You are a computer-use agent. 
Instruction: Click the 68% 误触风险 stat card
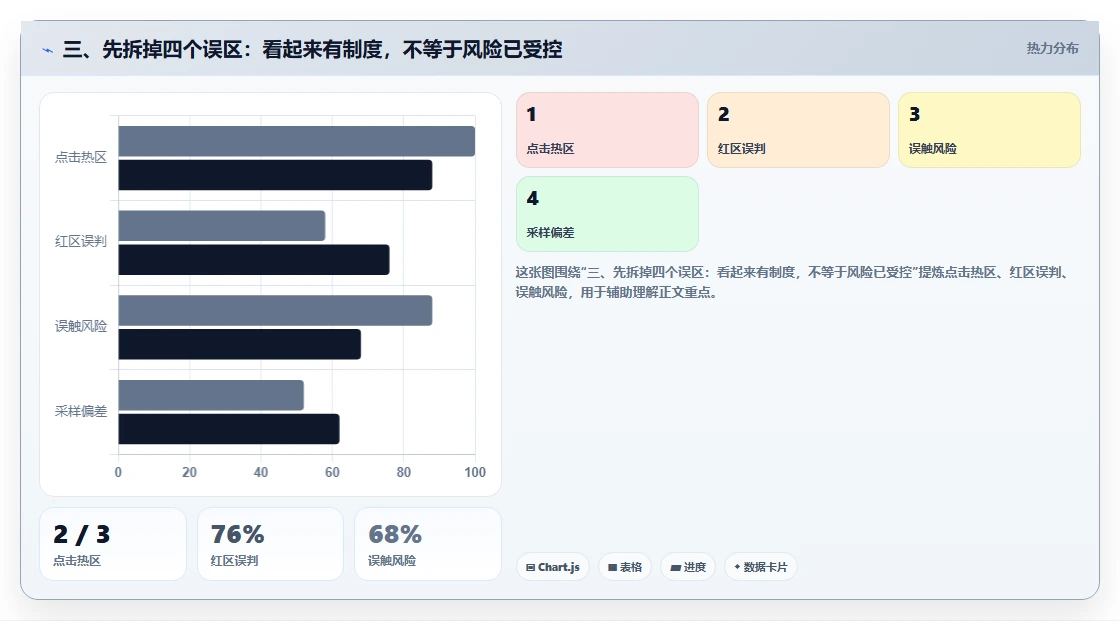pyautogui.click(x=428, y=544)
